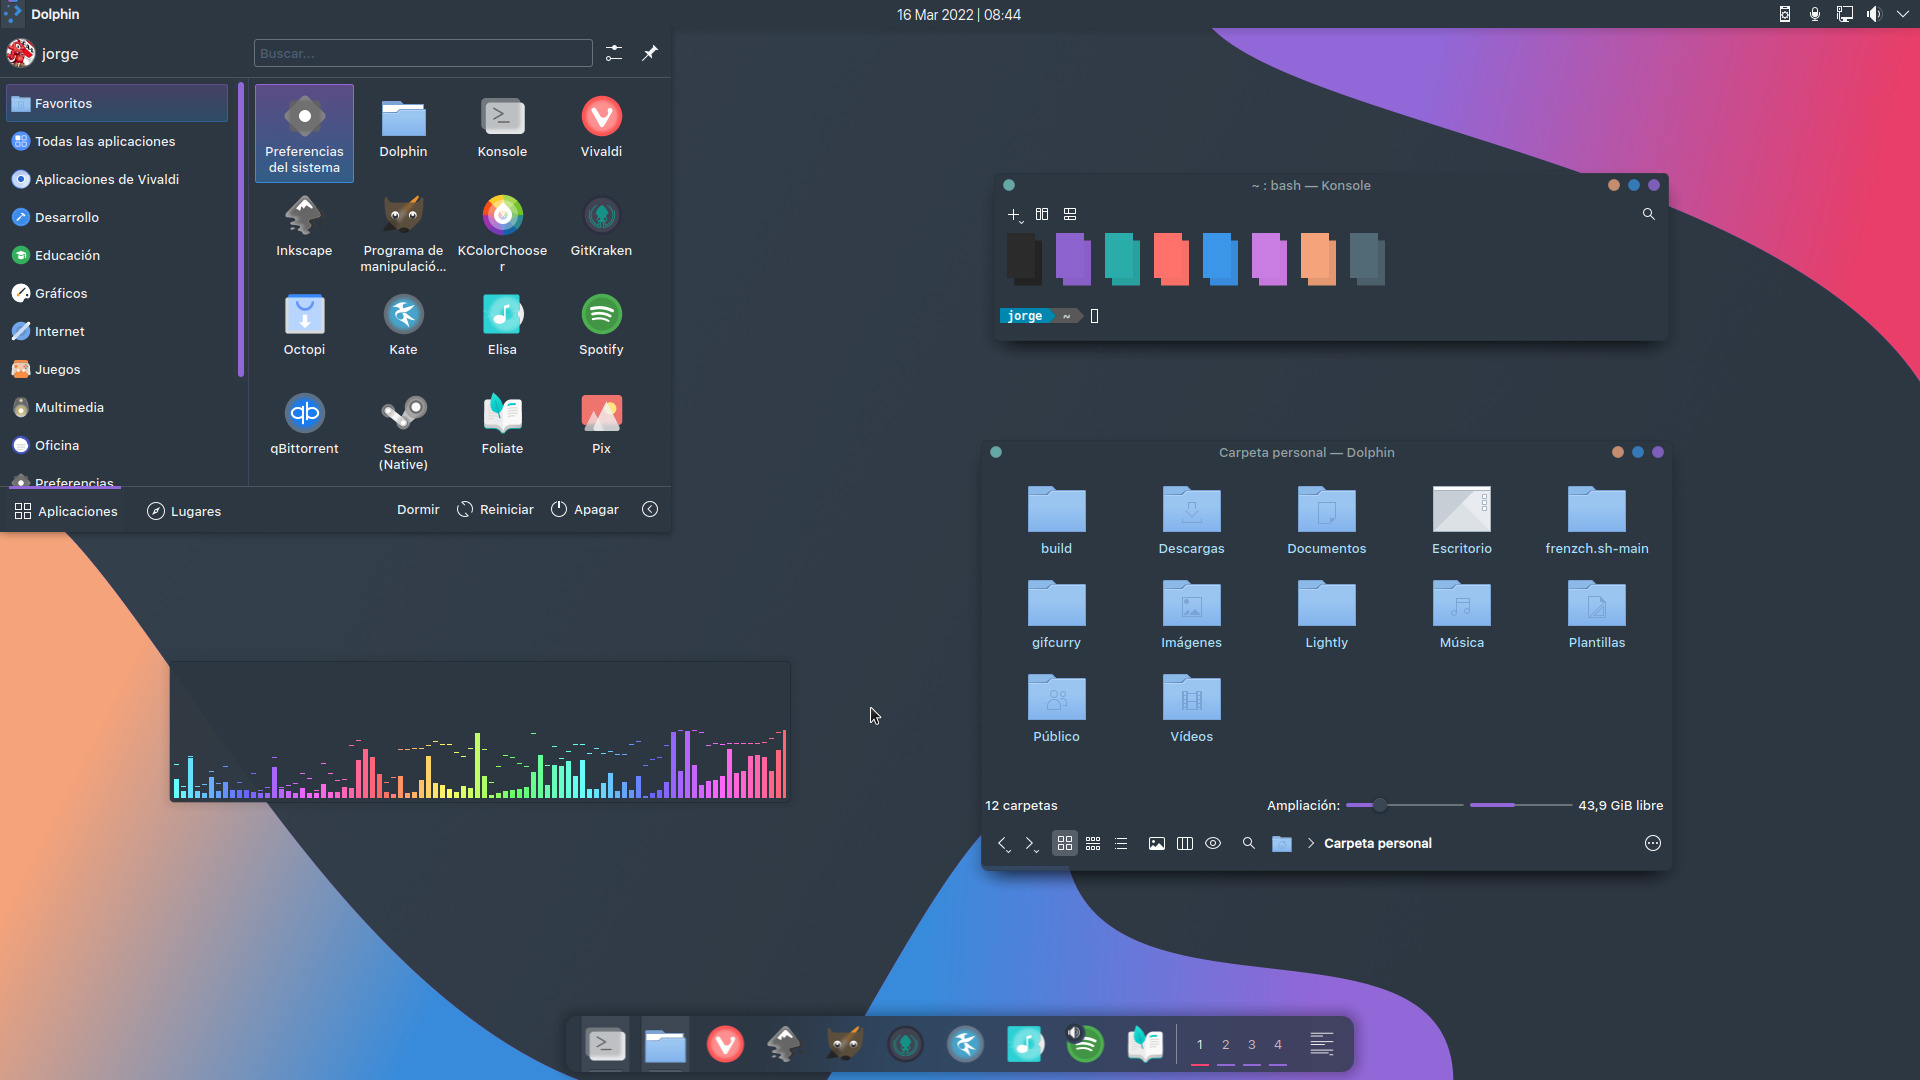This screenshot has width=1920, height=1080.
Task: Select Multimedia category in launcher sidebar
Action: tap(68, 407)
